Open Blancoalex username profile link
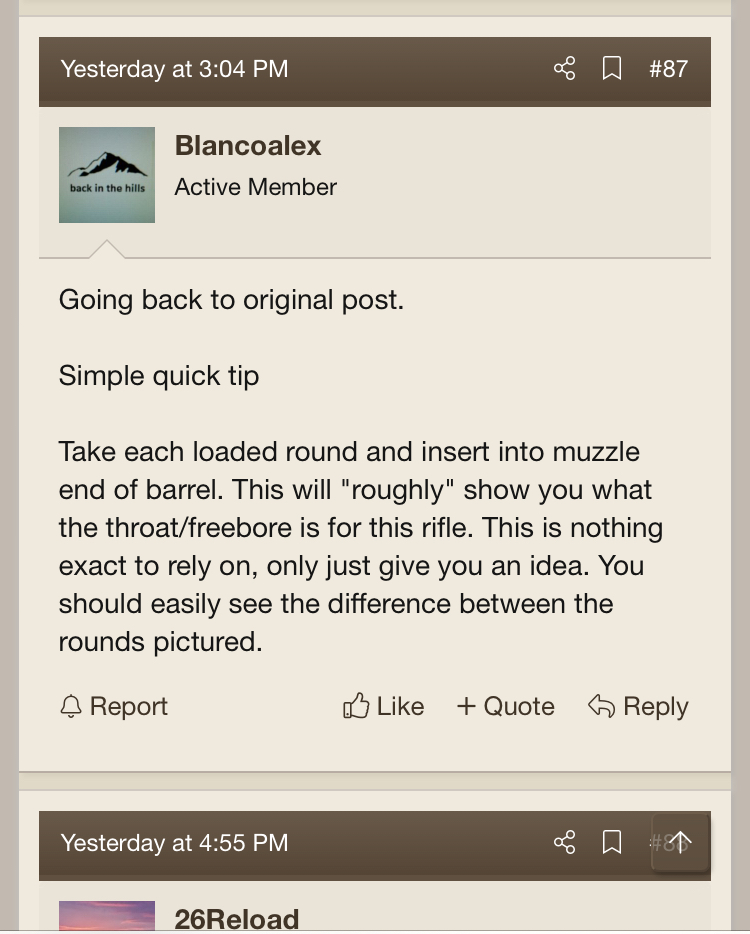This screenshot has width=750, height=934. [x=248, y=146]
